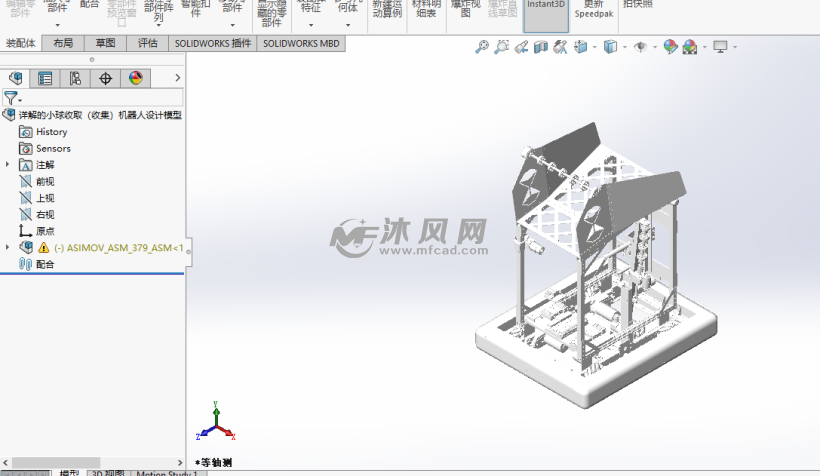
Task: Click the 爆炸视图 exploded view button
Action: 465,9
